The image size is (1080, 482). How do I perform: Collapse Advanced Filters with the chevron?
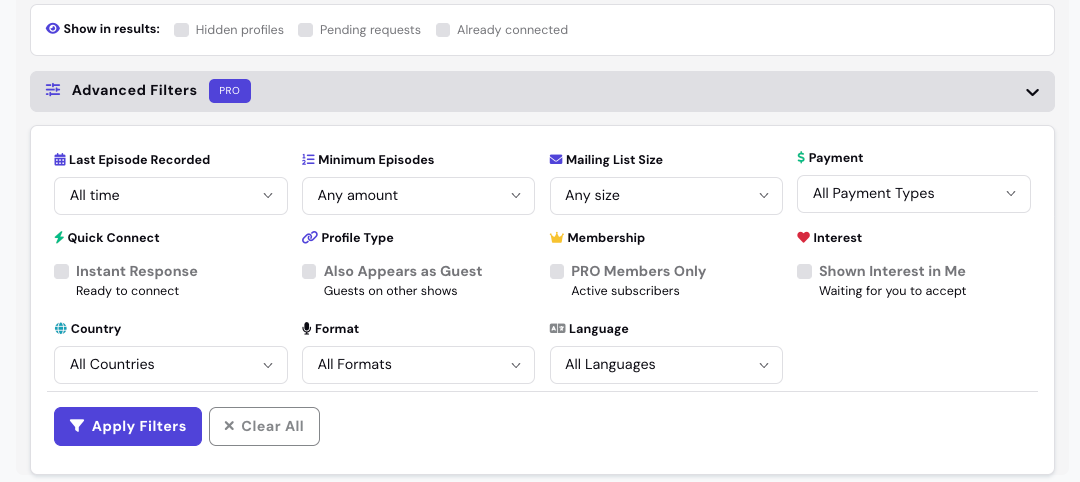point(1032,92)
